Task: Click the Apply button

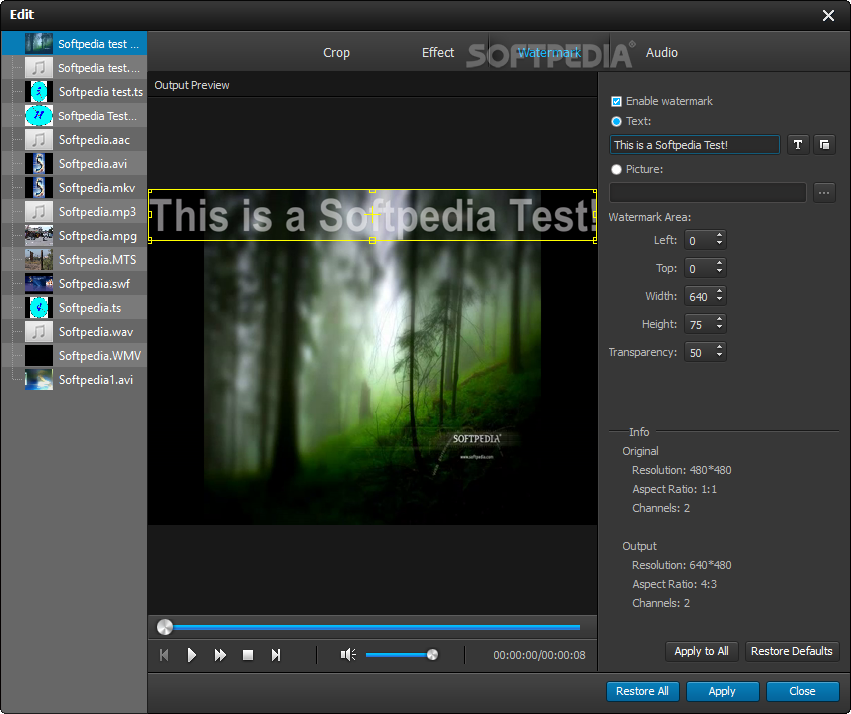Action: pos(722,691)
